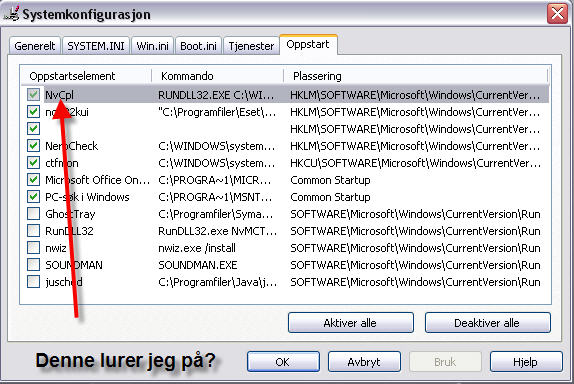Select the RunDLL32.exe NvMCT... command
Image resolution: width=574 pixels, height=384 pixels.
217,231
